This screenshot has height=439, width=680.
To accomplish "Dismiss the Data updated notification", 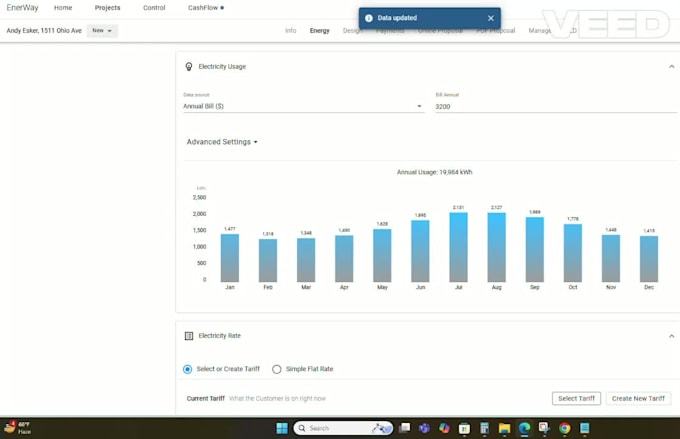I will [490, 18].
